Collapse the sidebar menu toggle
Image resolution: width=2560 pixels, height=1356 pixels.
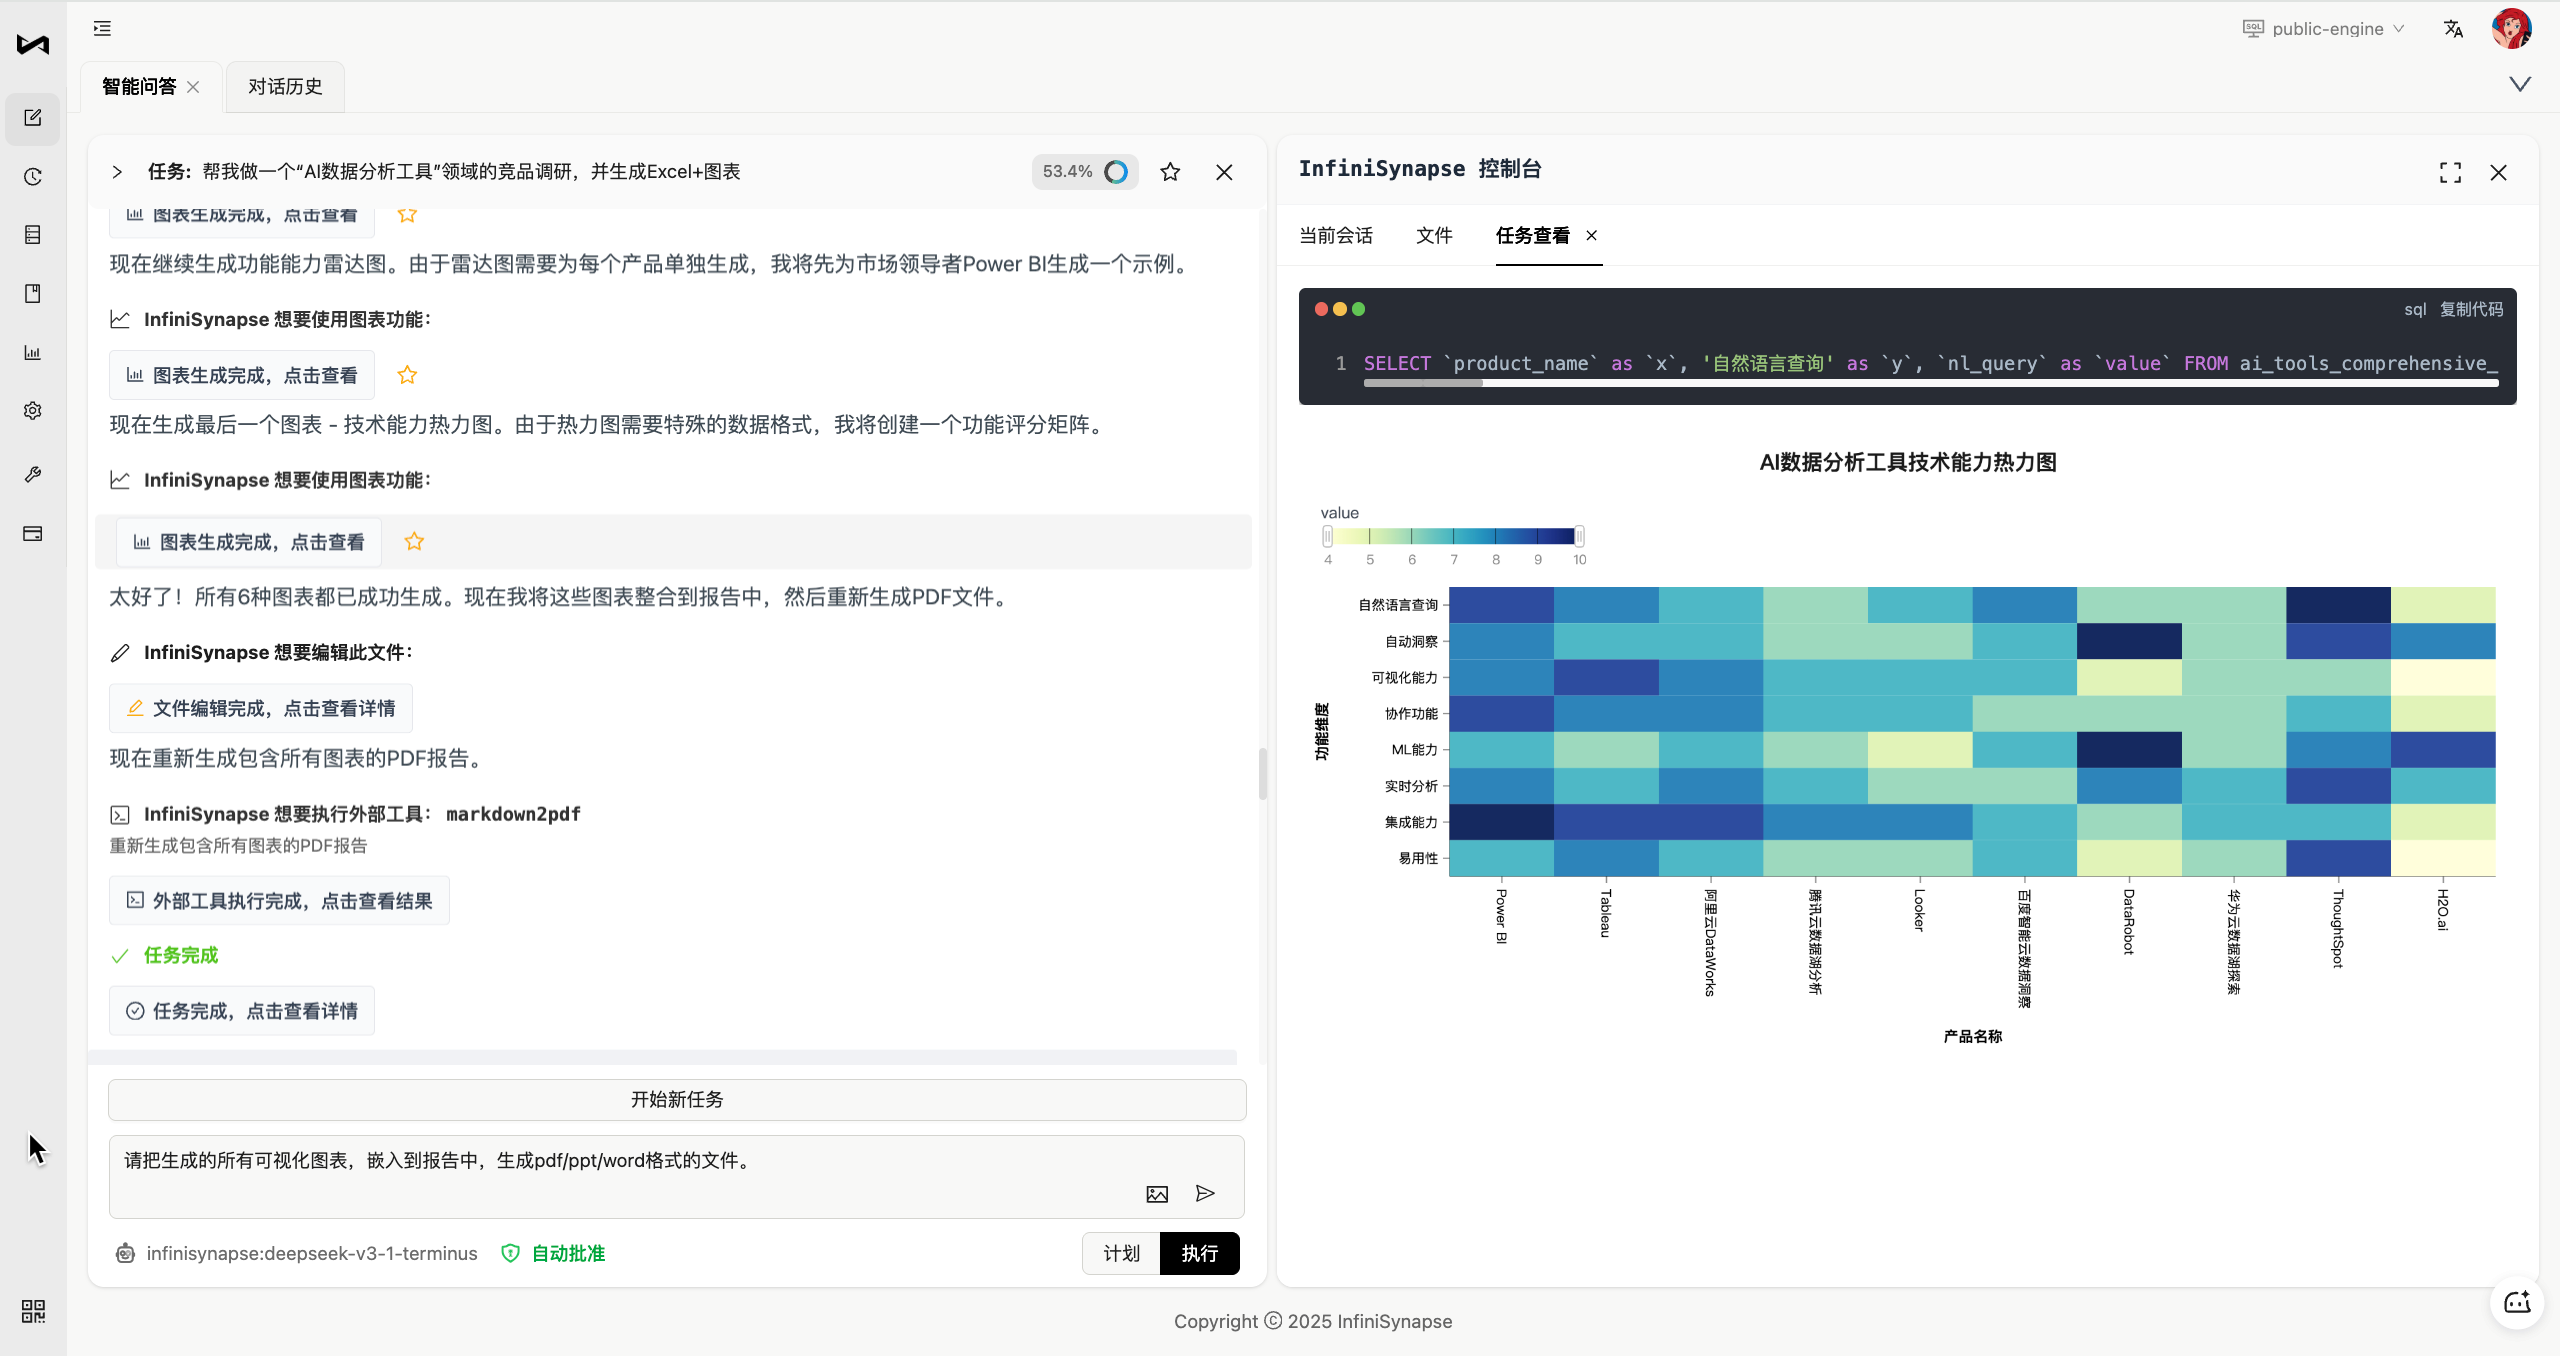point(102,28)
